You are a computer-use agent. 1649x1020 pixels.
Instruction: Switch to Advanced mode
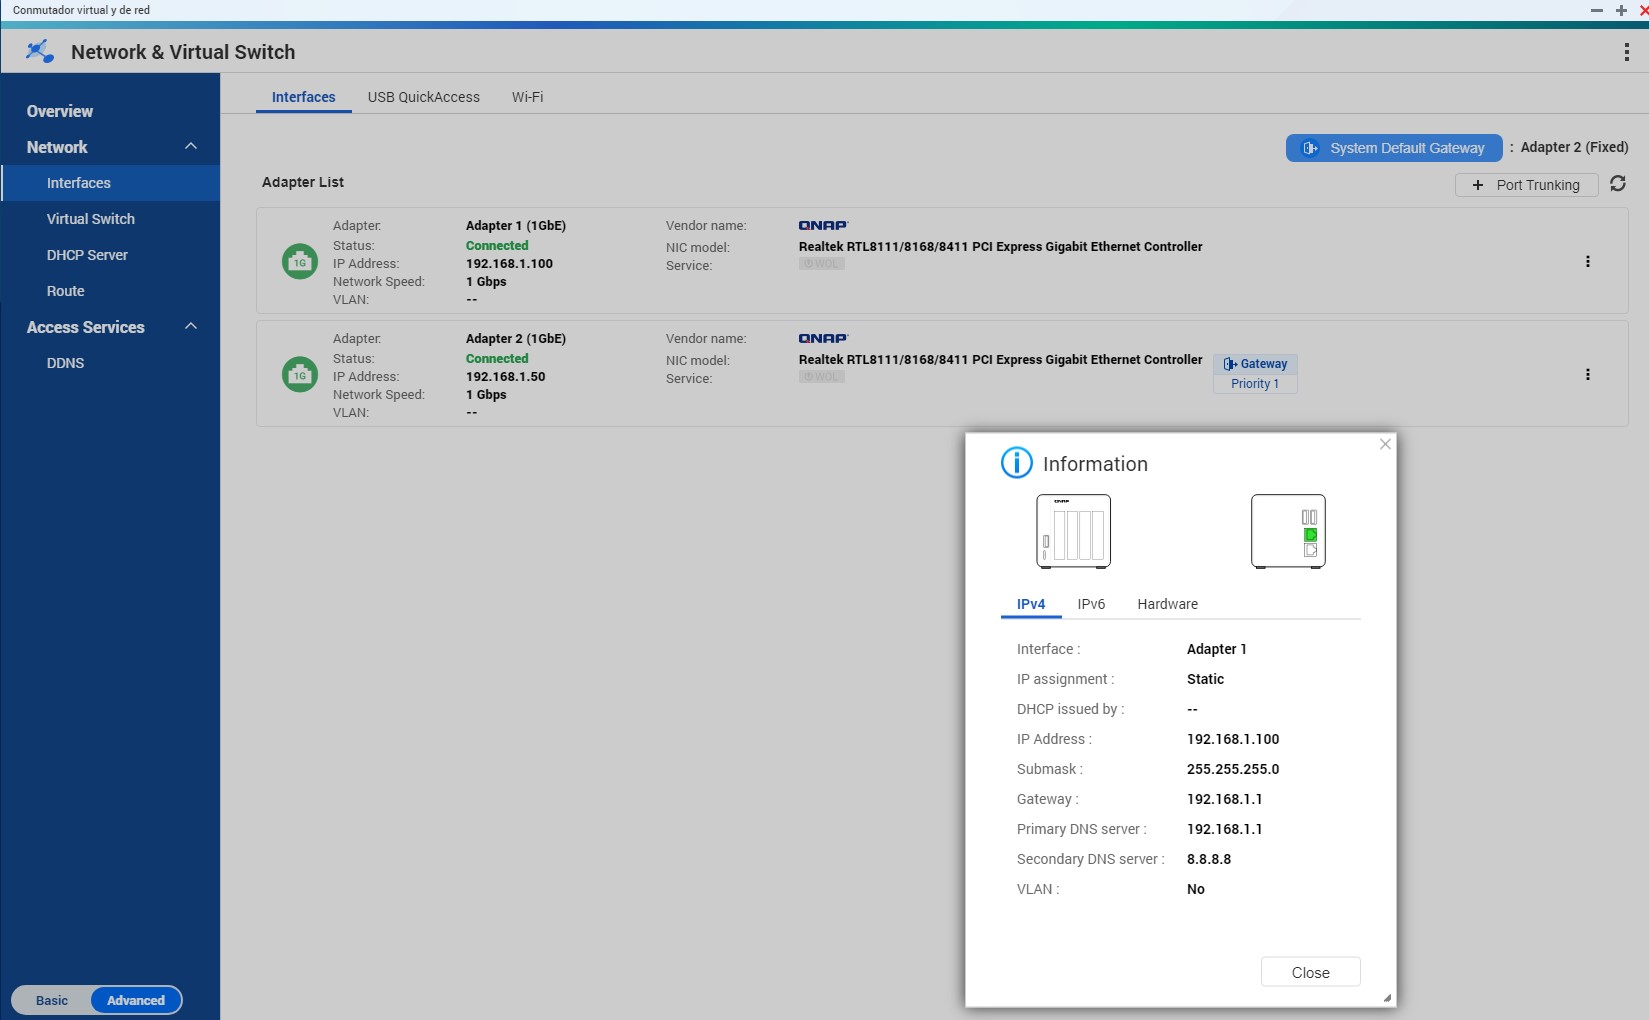pyautogui.click(x=136, y=1000)
